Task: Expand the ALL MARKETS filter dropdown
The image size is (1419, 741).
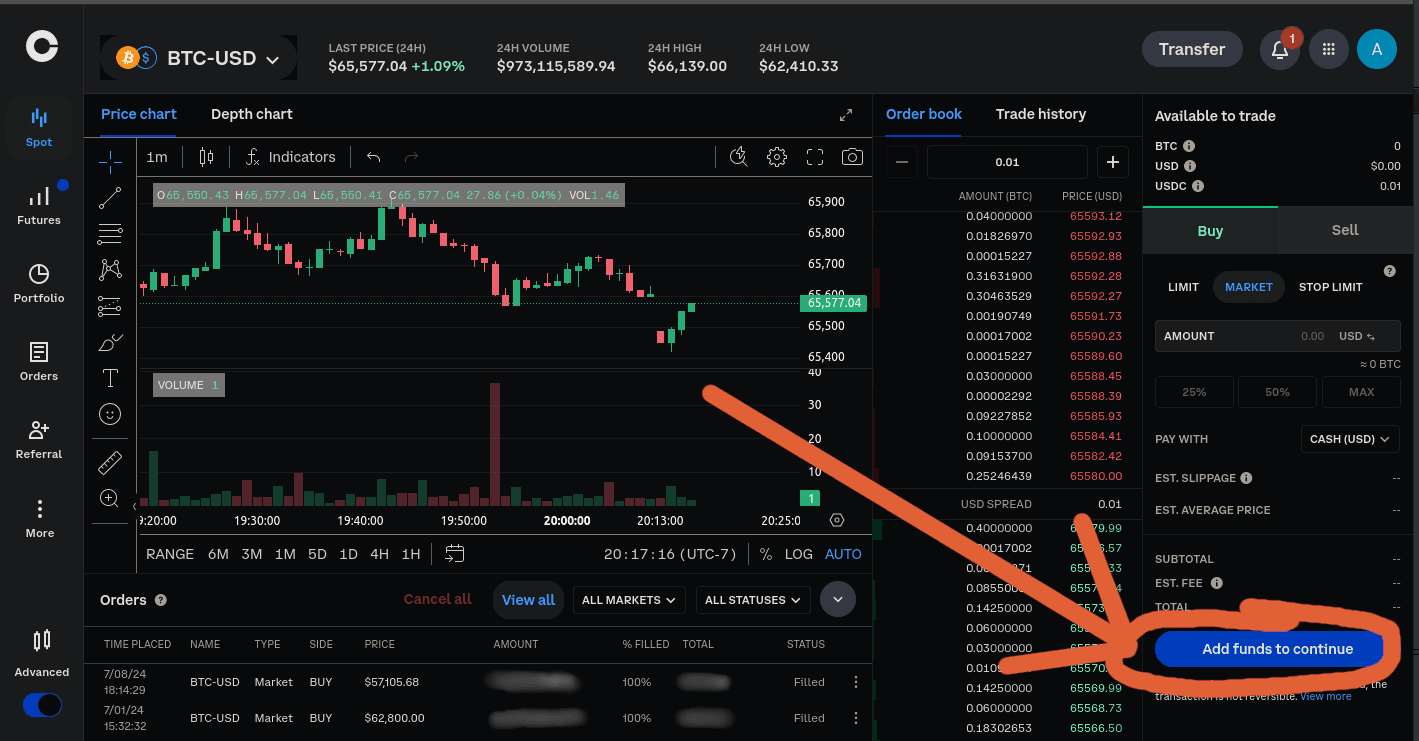Action: click(x=628, y=599)
